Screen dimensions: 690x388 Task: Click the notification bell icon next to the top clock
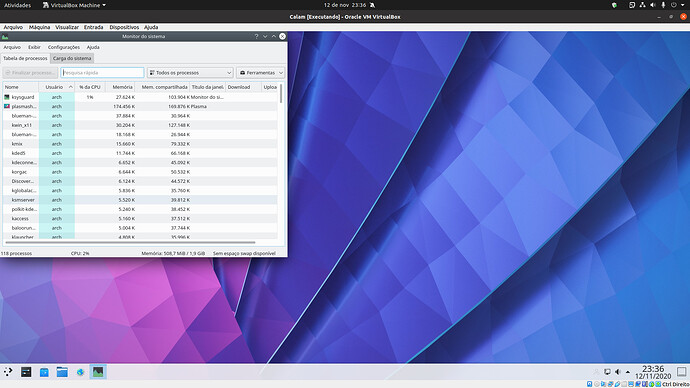click(372, 5)
